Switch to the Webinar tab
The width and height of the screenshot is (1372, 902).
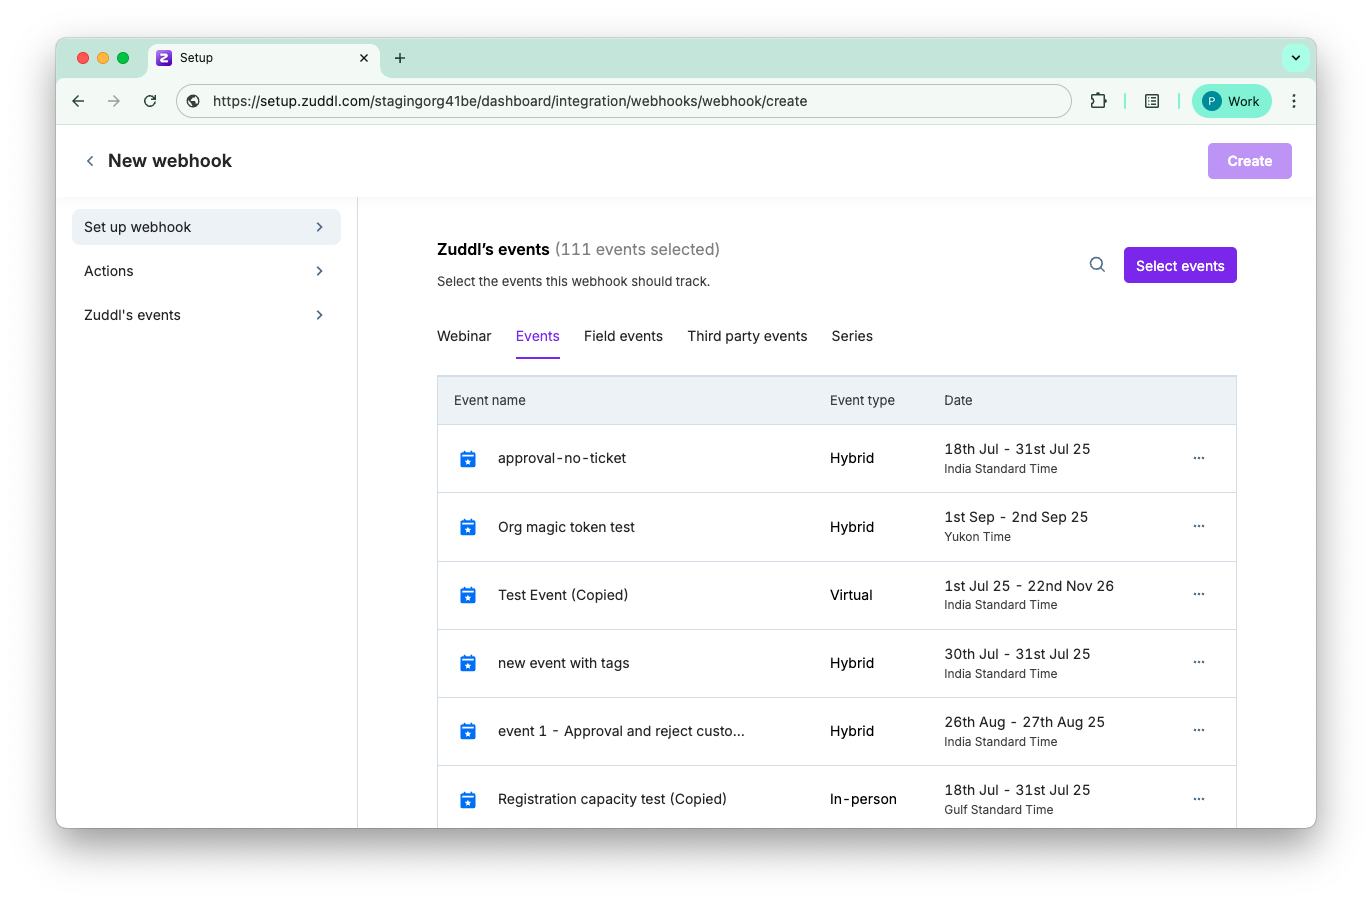point(464,336)
